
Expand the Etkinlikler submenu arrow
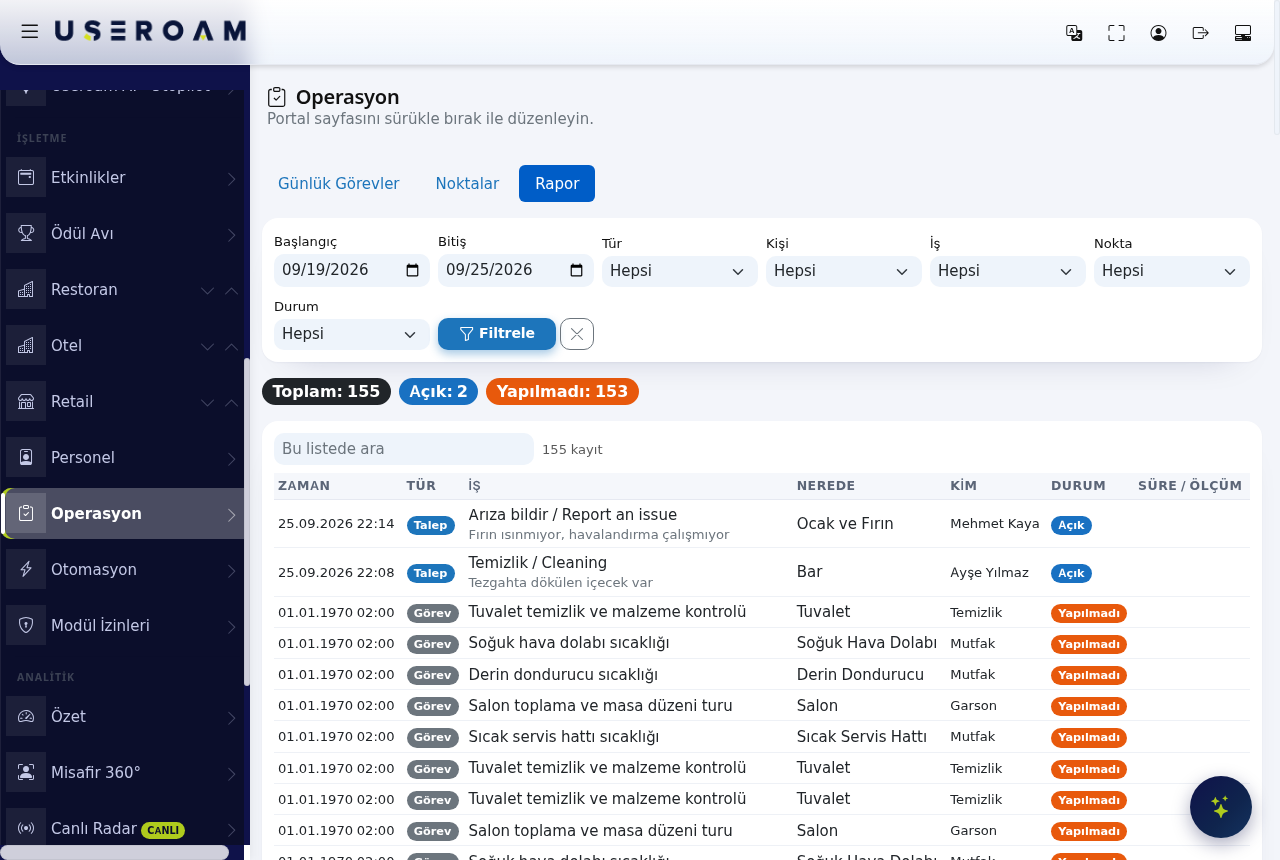coord(231,178)
